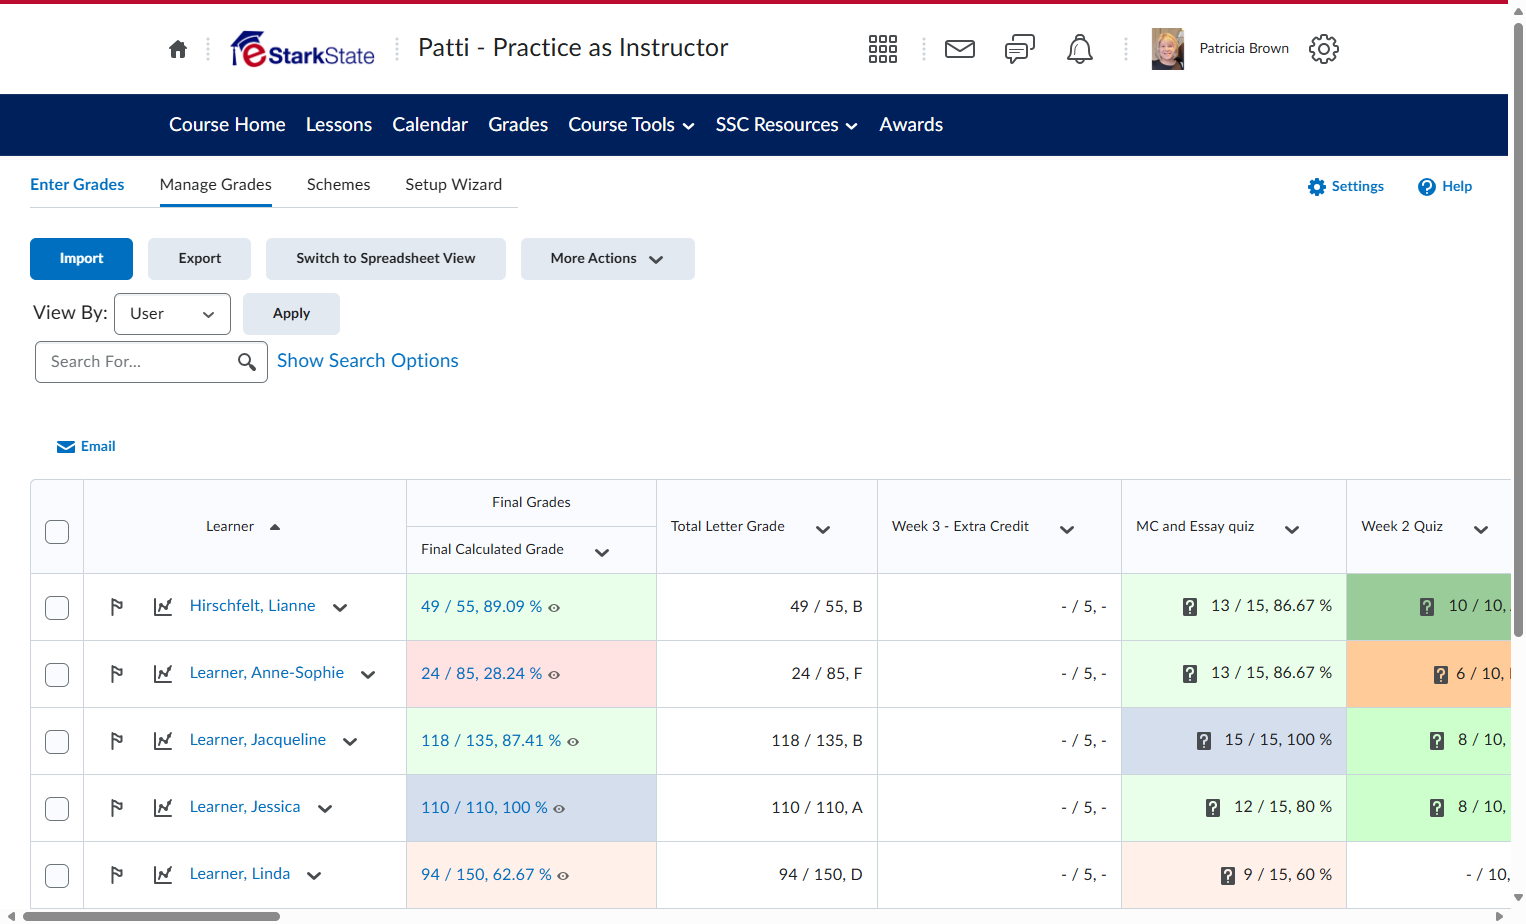Open the Setup Wizard tab
Image resolution: width=1526 pixels, height=924 pixels.
click(454, 185)
